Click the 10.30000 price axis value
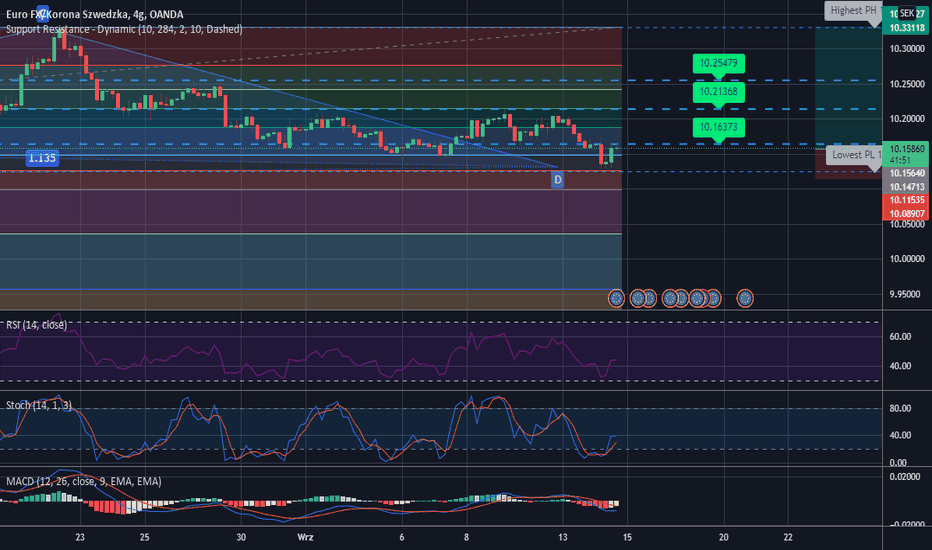 click(x=907, y=49)
